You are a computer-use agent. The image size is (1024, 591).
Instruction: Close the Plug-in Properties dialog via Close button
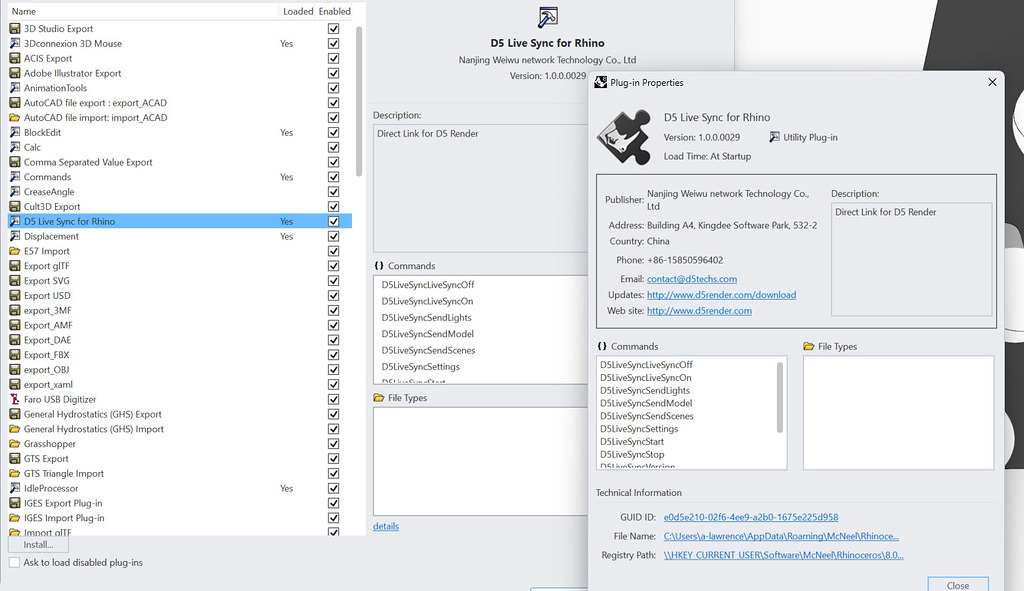pyautogui.click(x=957, y=584)
